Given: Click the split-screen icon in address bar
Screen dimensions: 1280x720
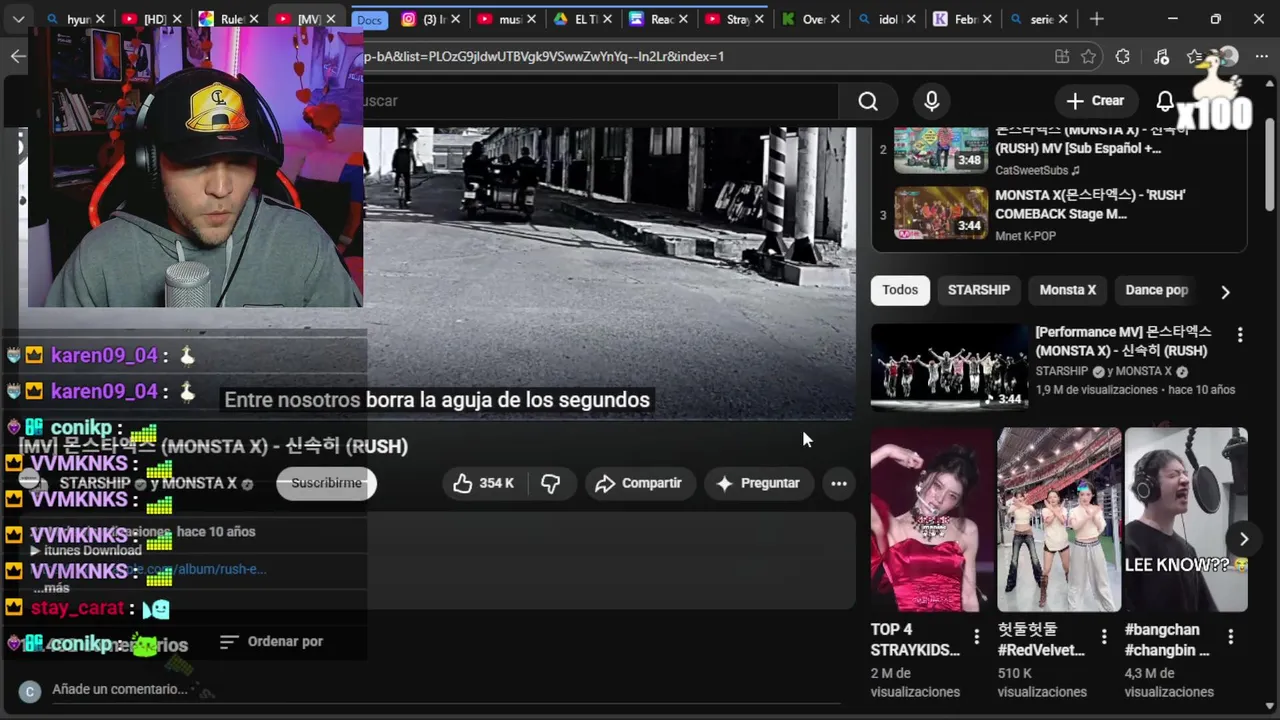Looking at the screenshot, I should pos(1061,57).
